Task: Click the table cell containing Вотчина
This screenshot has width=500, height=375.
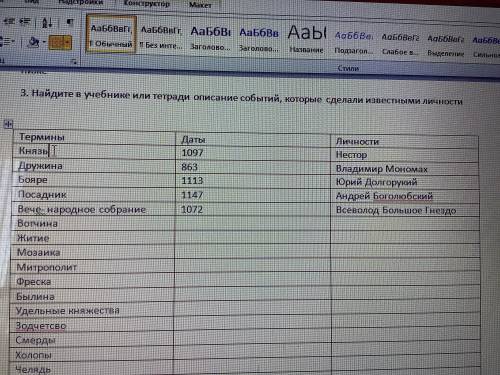Action: (93, 223)
